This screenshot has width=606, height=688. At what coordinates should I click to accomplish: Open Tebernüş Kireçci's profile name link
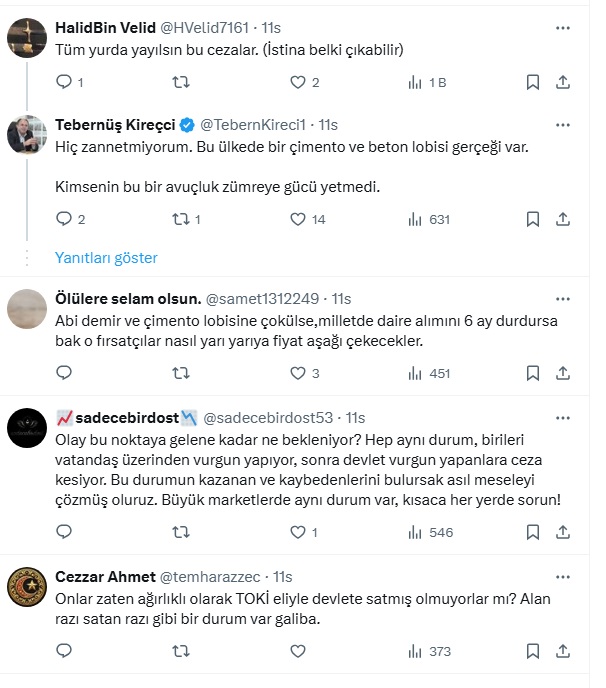pos(114,125)
